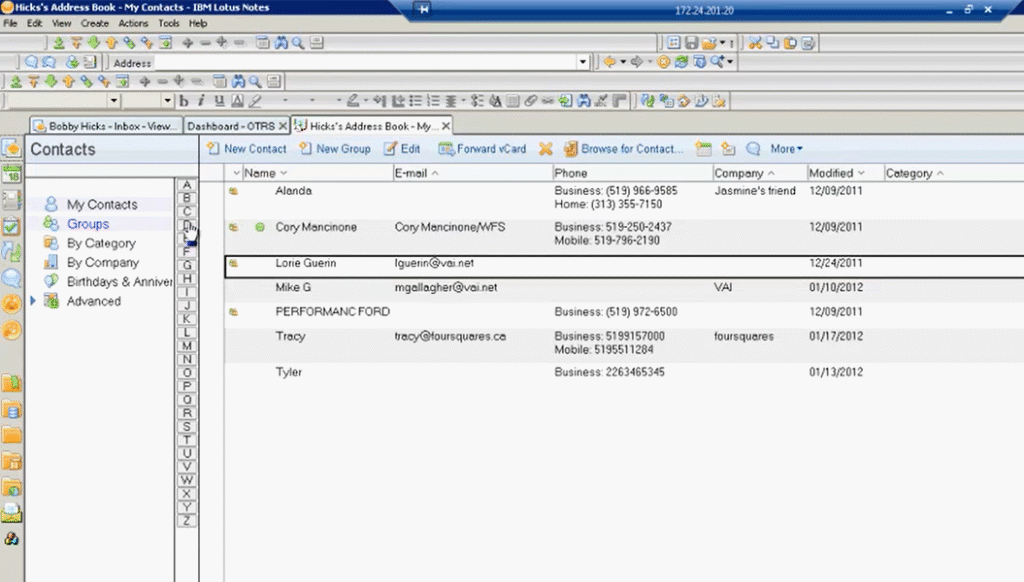
Task: Open calendar icon in left sidebar strip
Action: click(12, 174)
